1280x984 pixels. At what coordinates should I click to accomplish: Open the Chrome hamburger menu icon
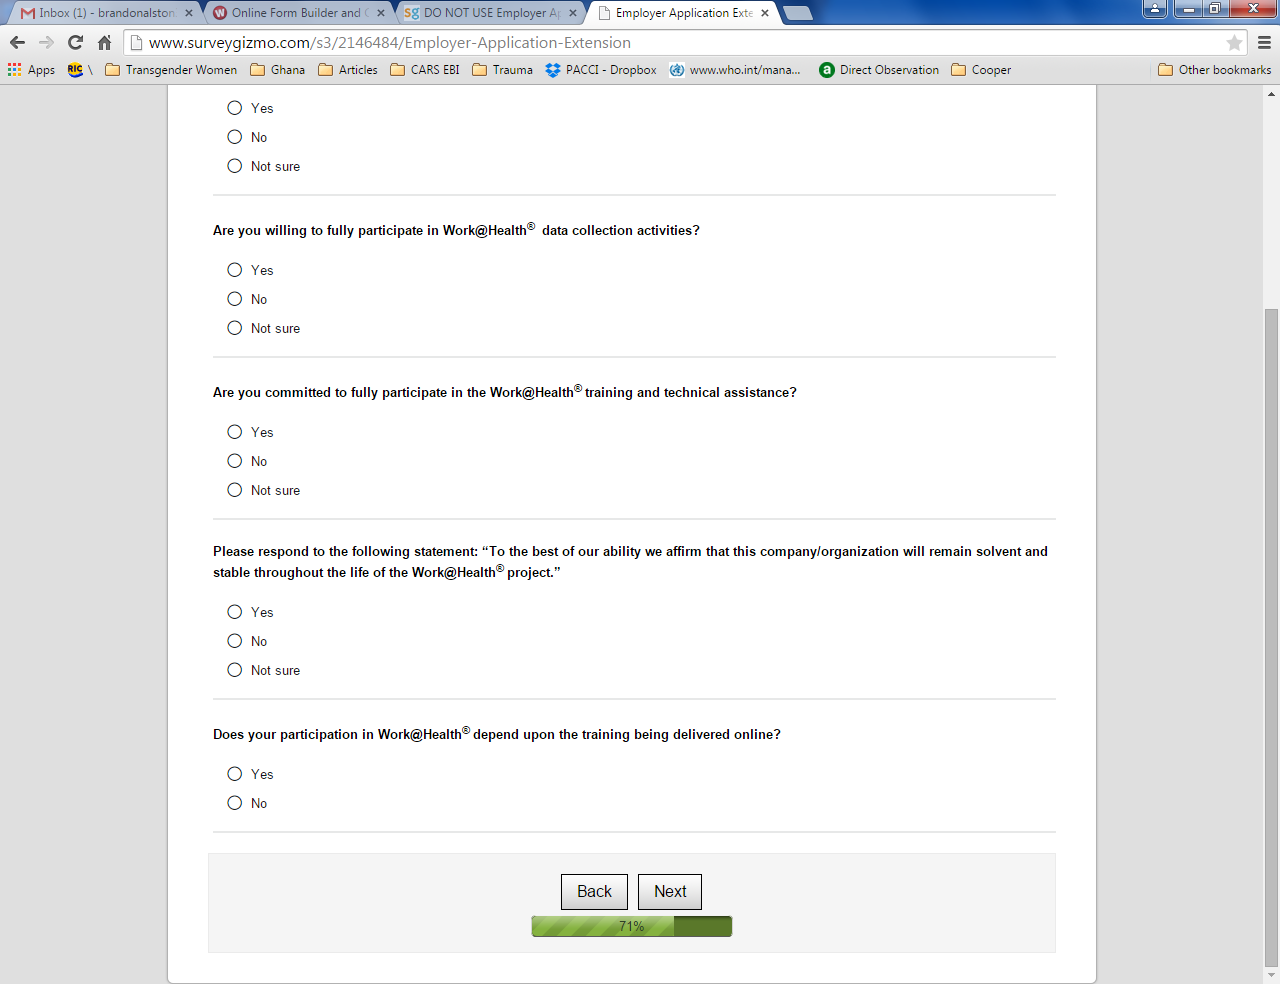click(x=1264, y=42)
